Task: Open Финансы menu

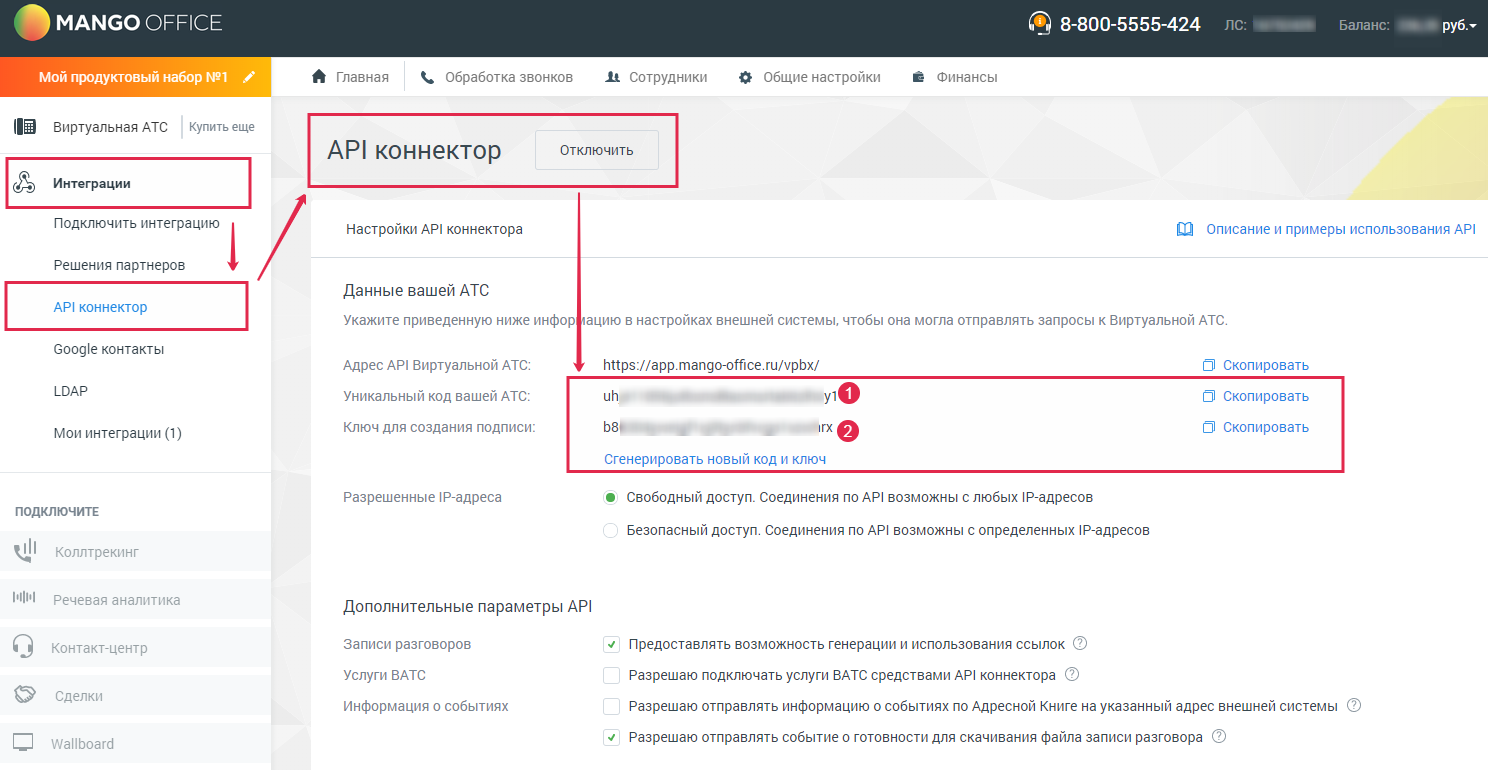Action: point(955,77)
